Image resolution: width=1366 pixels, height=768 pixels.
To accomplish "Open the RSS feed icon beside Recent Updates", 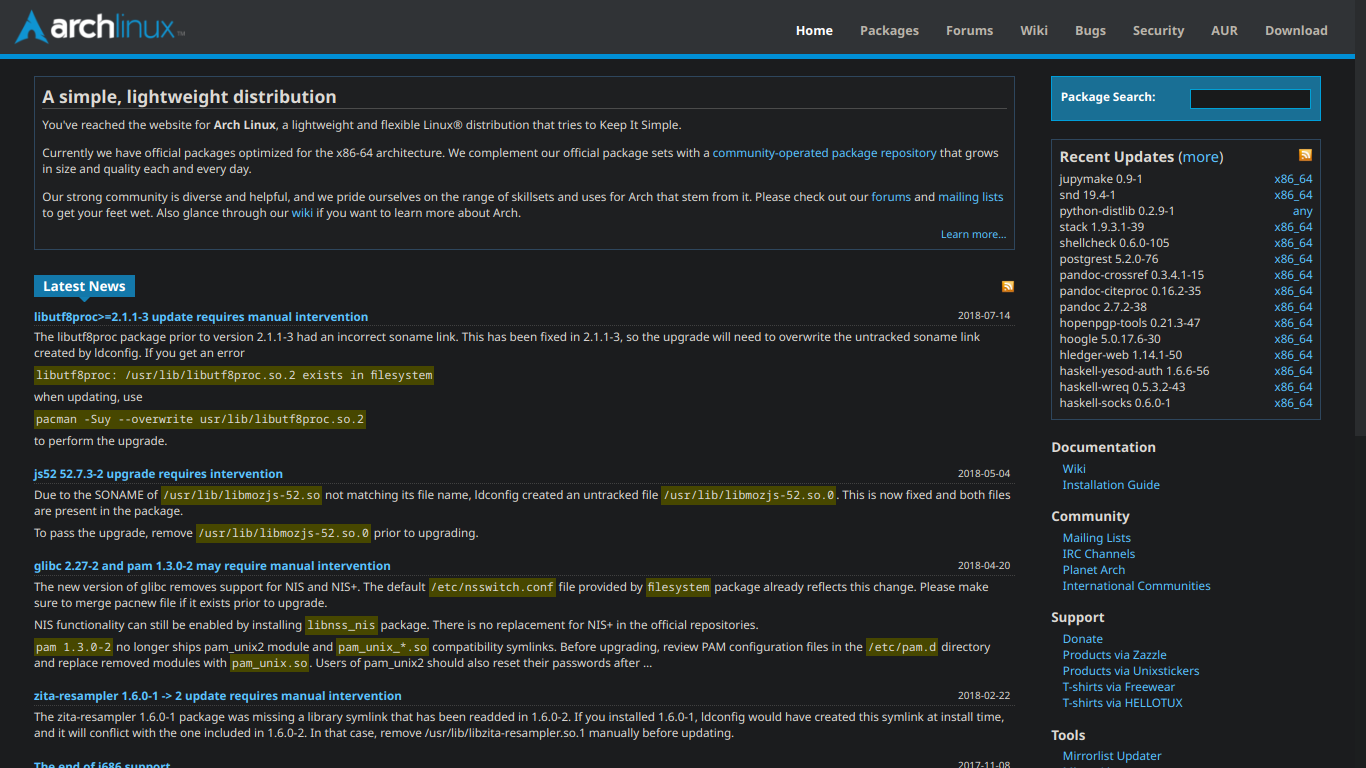I will tap(1304, 155).
